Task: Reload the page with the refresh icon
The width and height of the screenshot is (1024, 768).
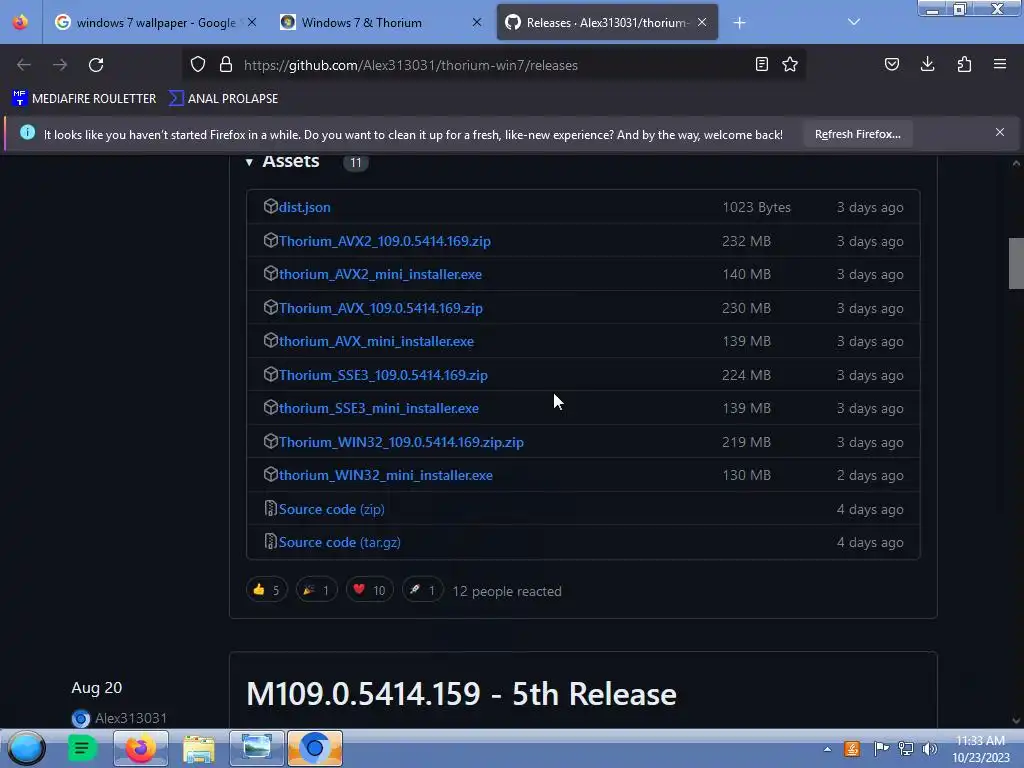Action: click(96, 65)
